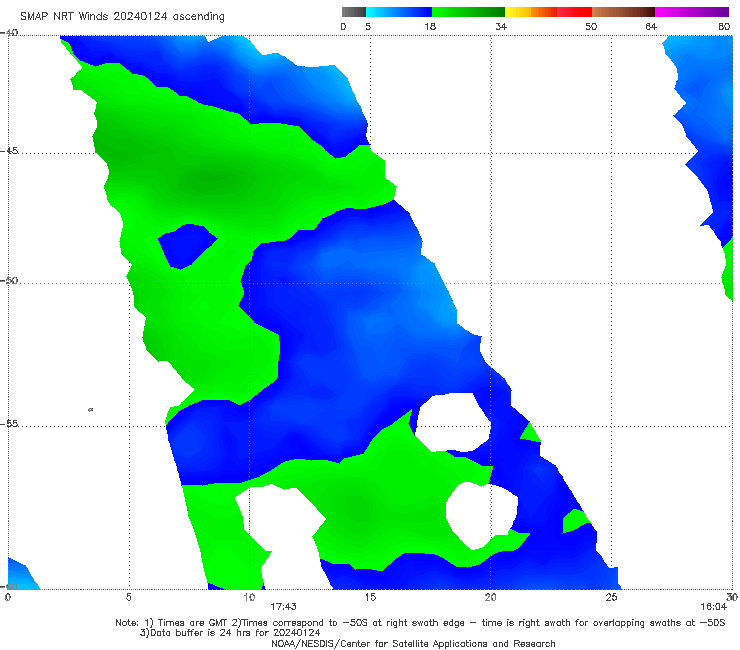Pick the magenta-purple 64–80 color bar segment
This screenshot has height=650, width=740.
(692, 12)
